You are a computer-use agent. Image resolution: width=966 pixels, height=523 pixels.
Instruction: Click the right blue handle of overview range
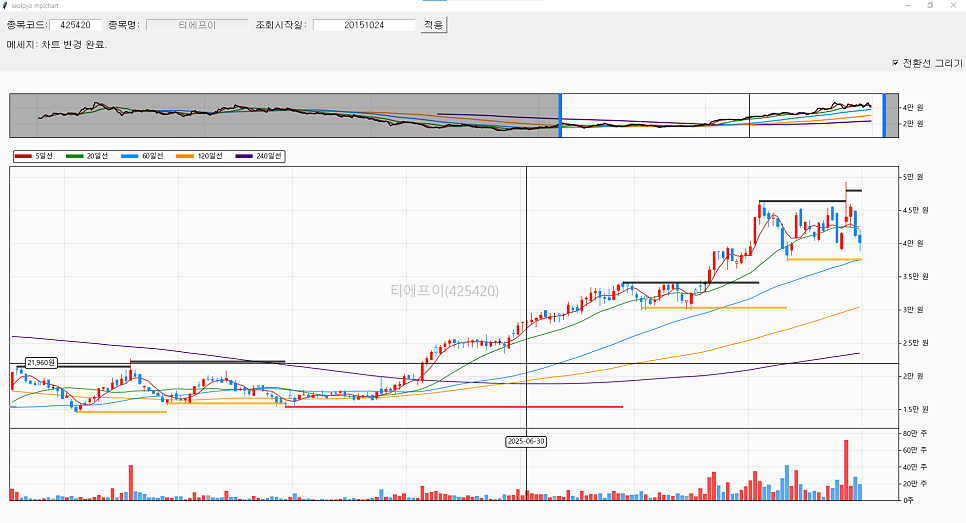(884, 115)
